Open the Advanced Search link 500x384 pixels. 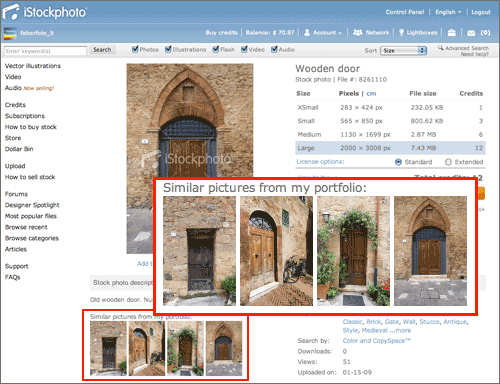[x=467, y=48]
